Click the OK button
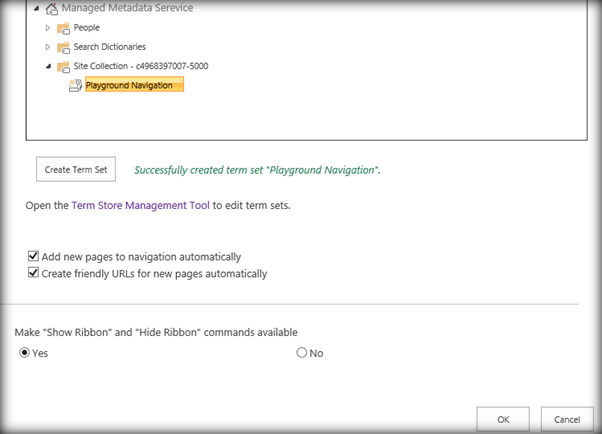The image size is (602, 434). pos(503,419)
